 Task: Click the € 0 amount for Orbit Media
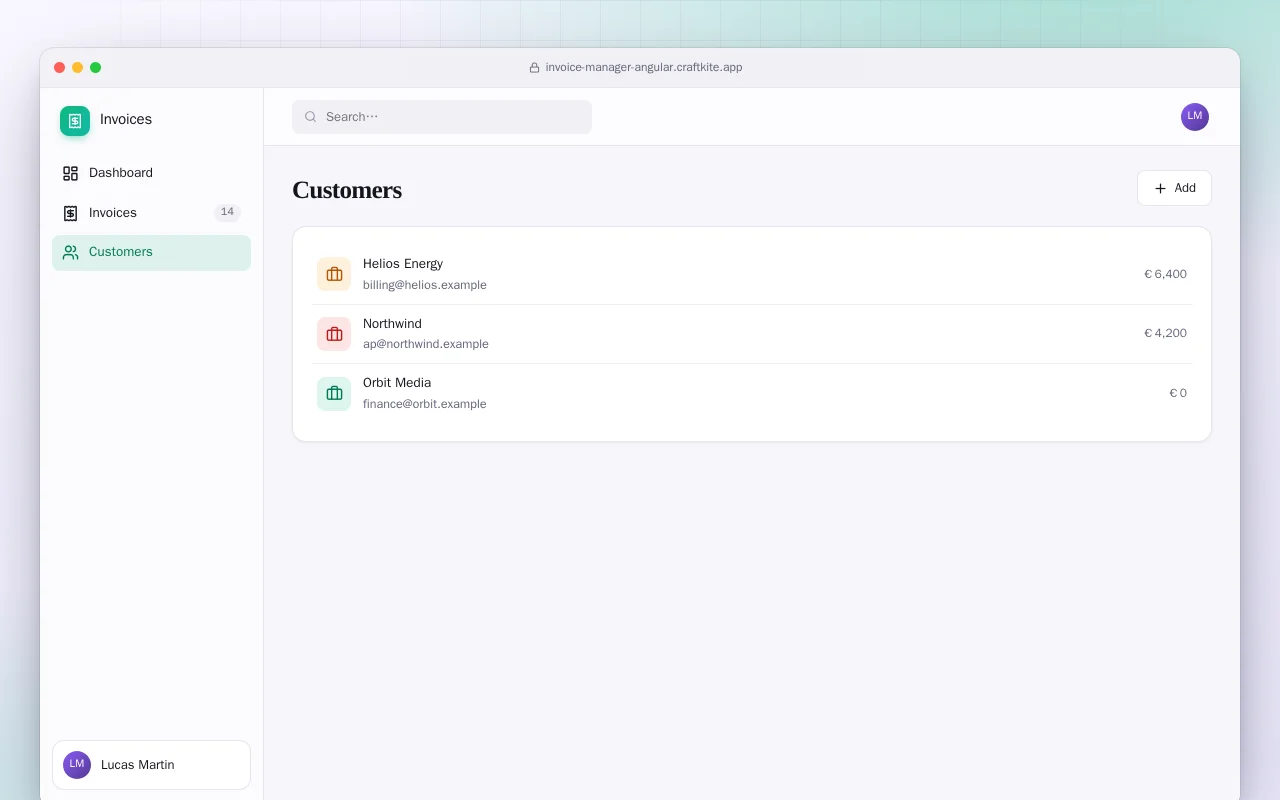(x=1178, y=394)
